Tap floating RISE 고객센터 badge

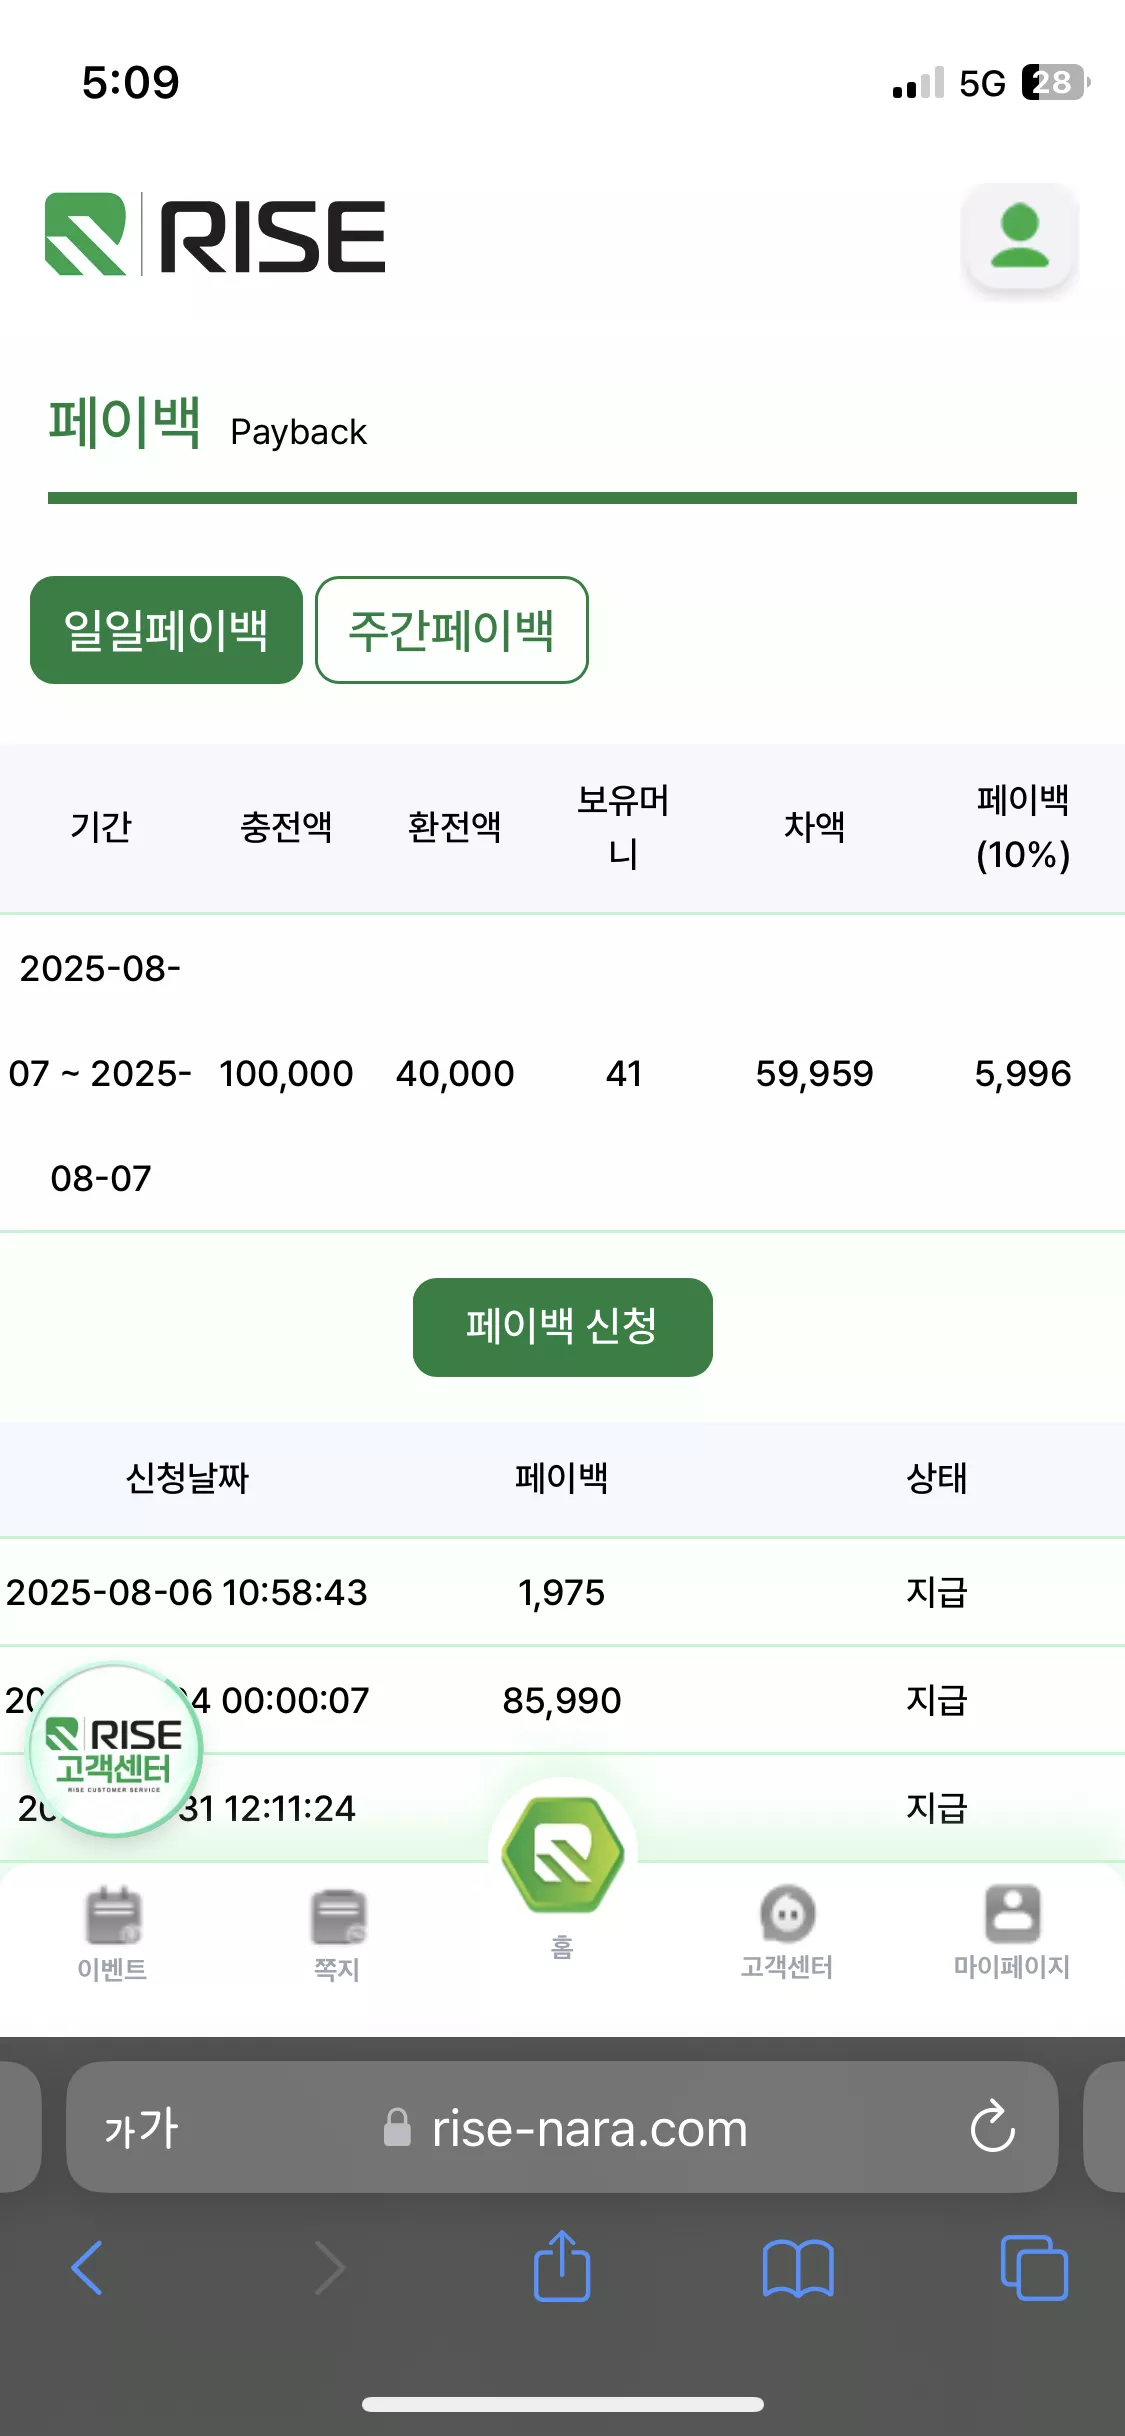(x=114, y=1750)
